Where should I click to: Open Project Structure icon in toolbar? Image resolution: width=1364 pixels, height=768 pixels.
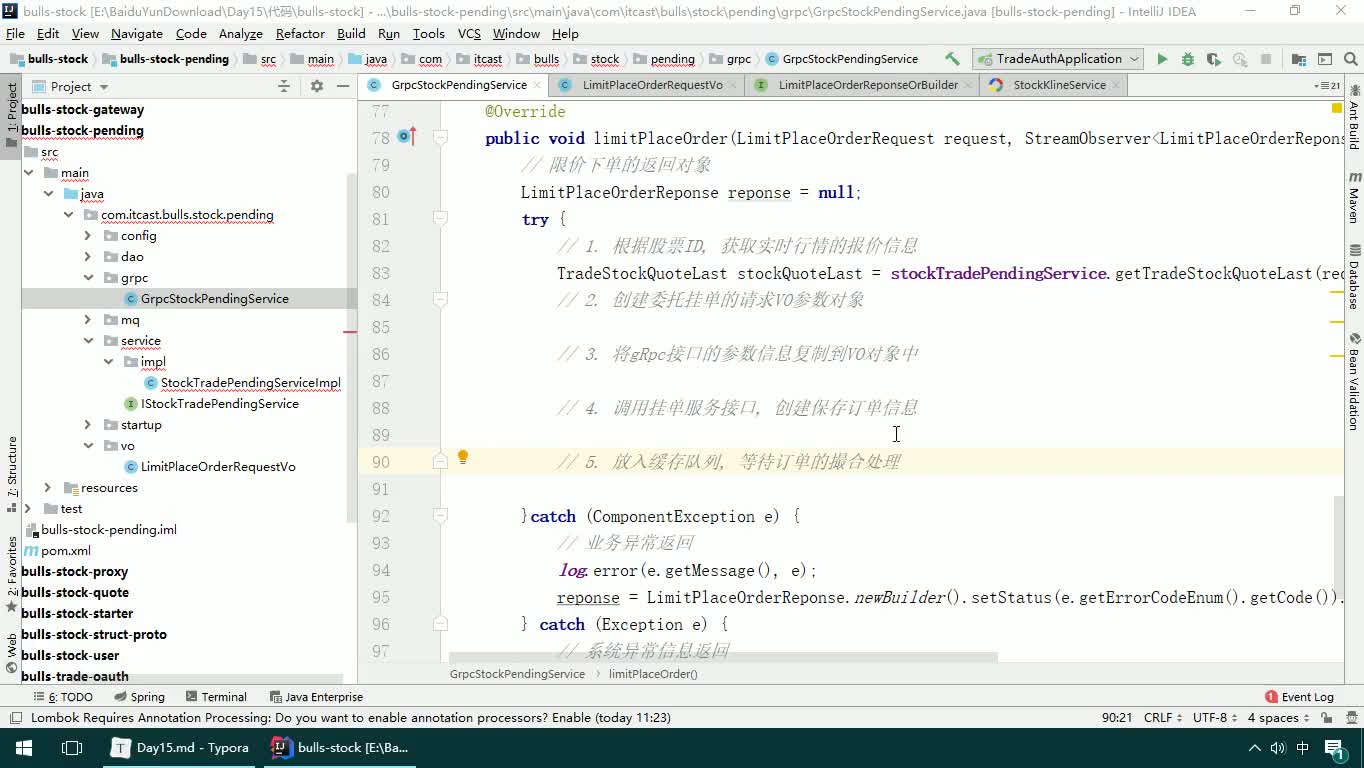[x=1298, y=59]
